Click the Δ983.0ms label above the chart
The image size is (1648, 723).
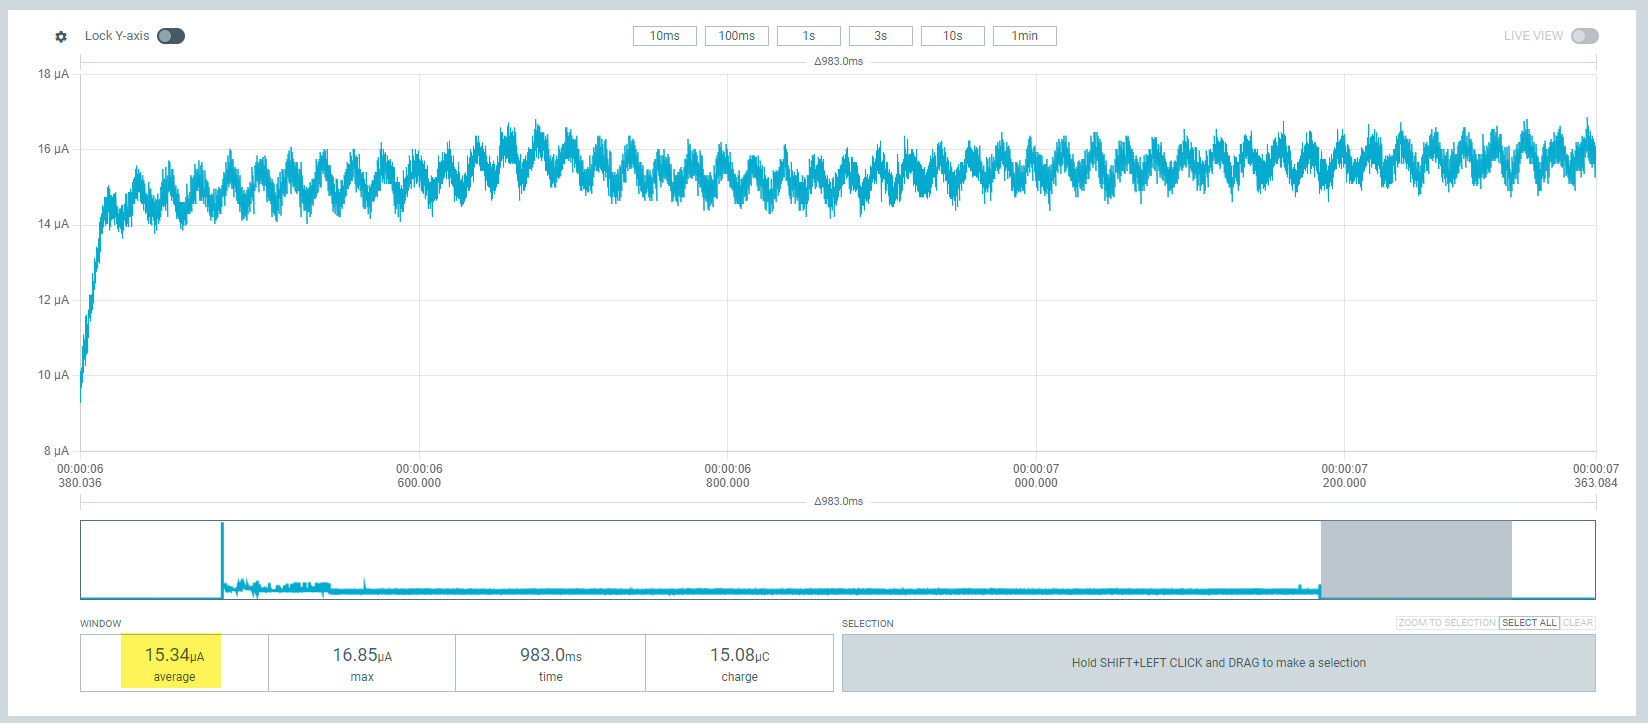(838, 61)
